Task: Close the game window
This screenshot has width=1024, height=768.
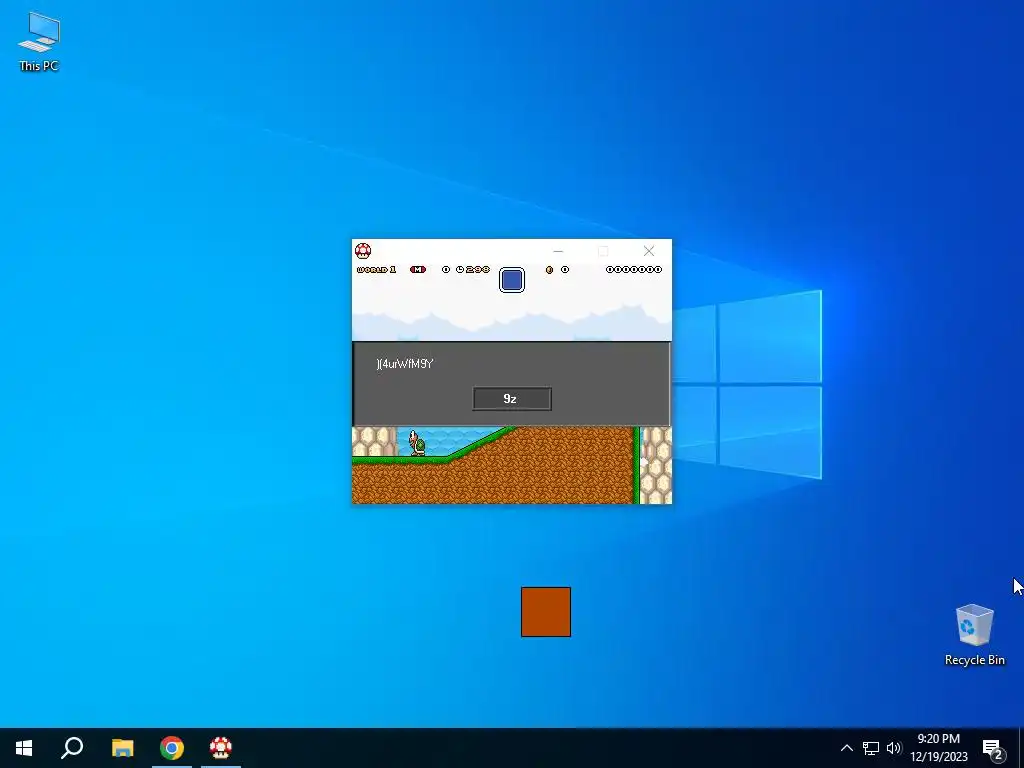Action: pyautogui.click(x=648, y=251)
